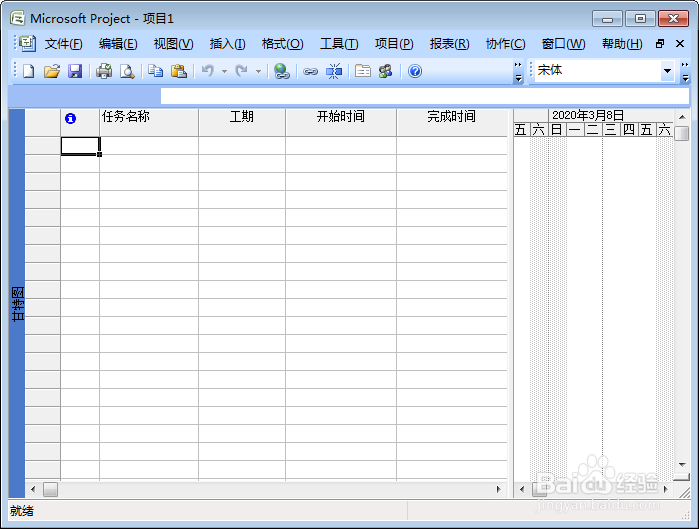Copy the selected cell with the copy icon
699x529 pixels.
tap(156, 71)
